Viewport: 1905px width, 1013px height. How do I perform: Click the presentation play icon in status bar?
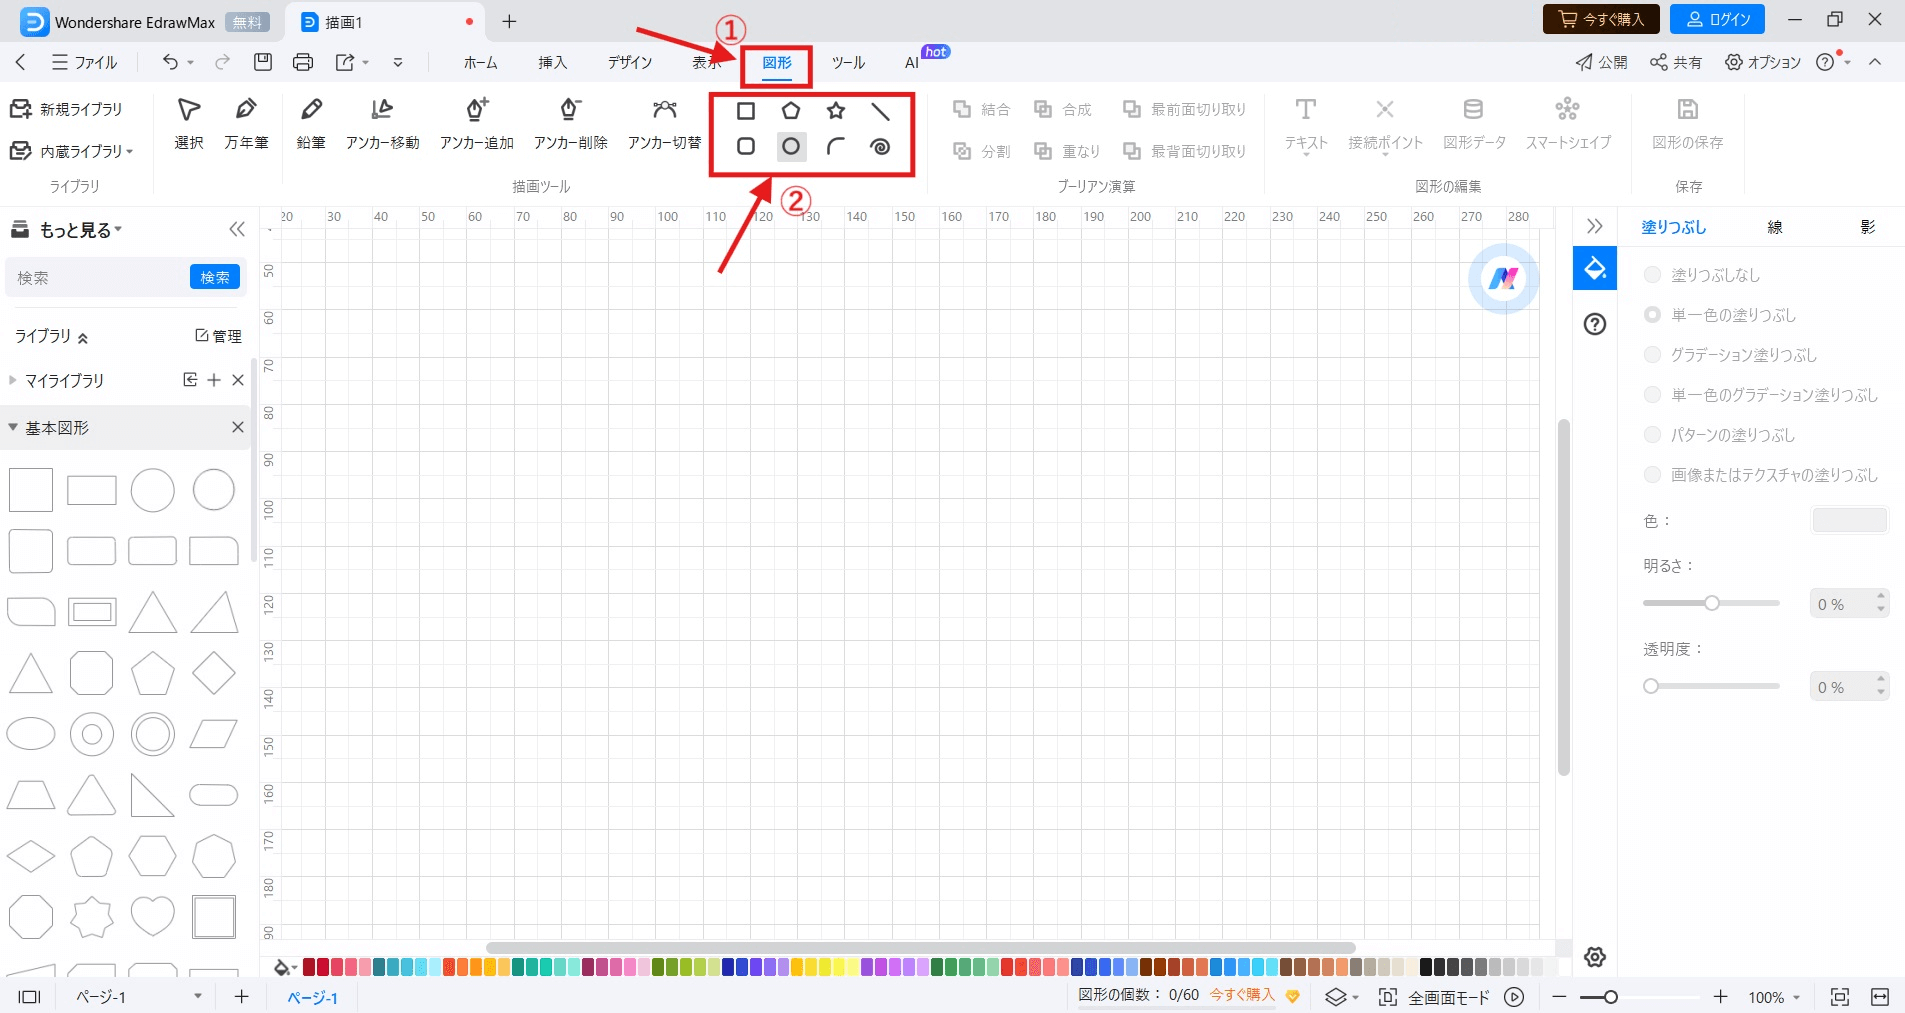coord(1515,997)
